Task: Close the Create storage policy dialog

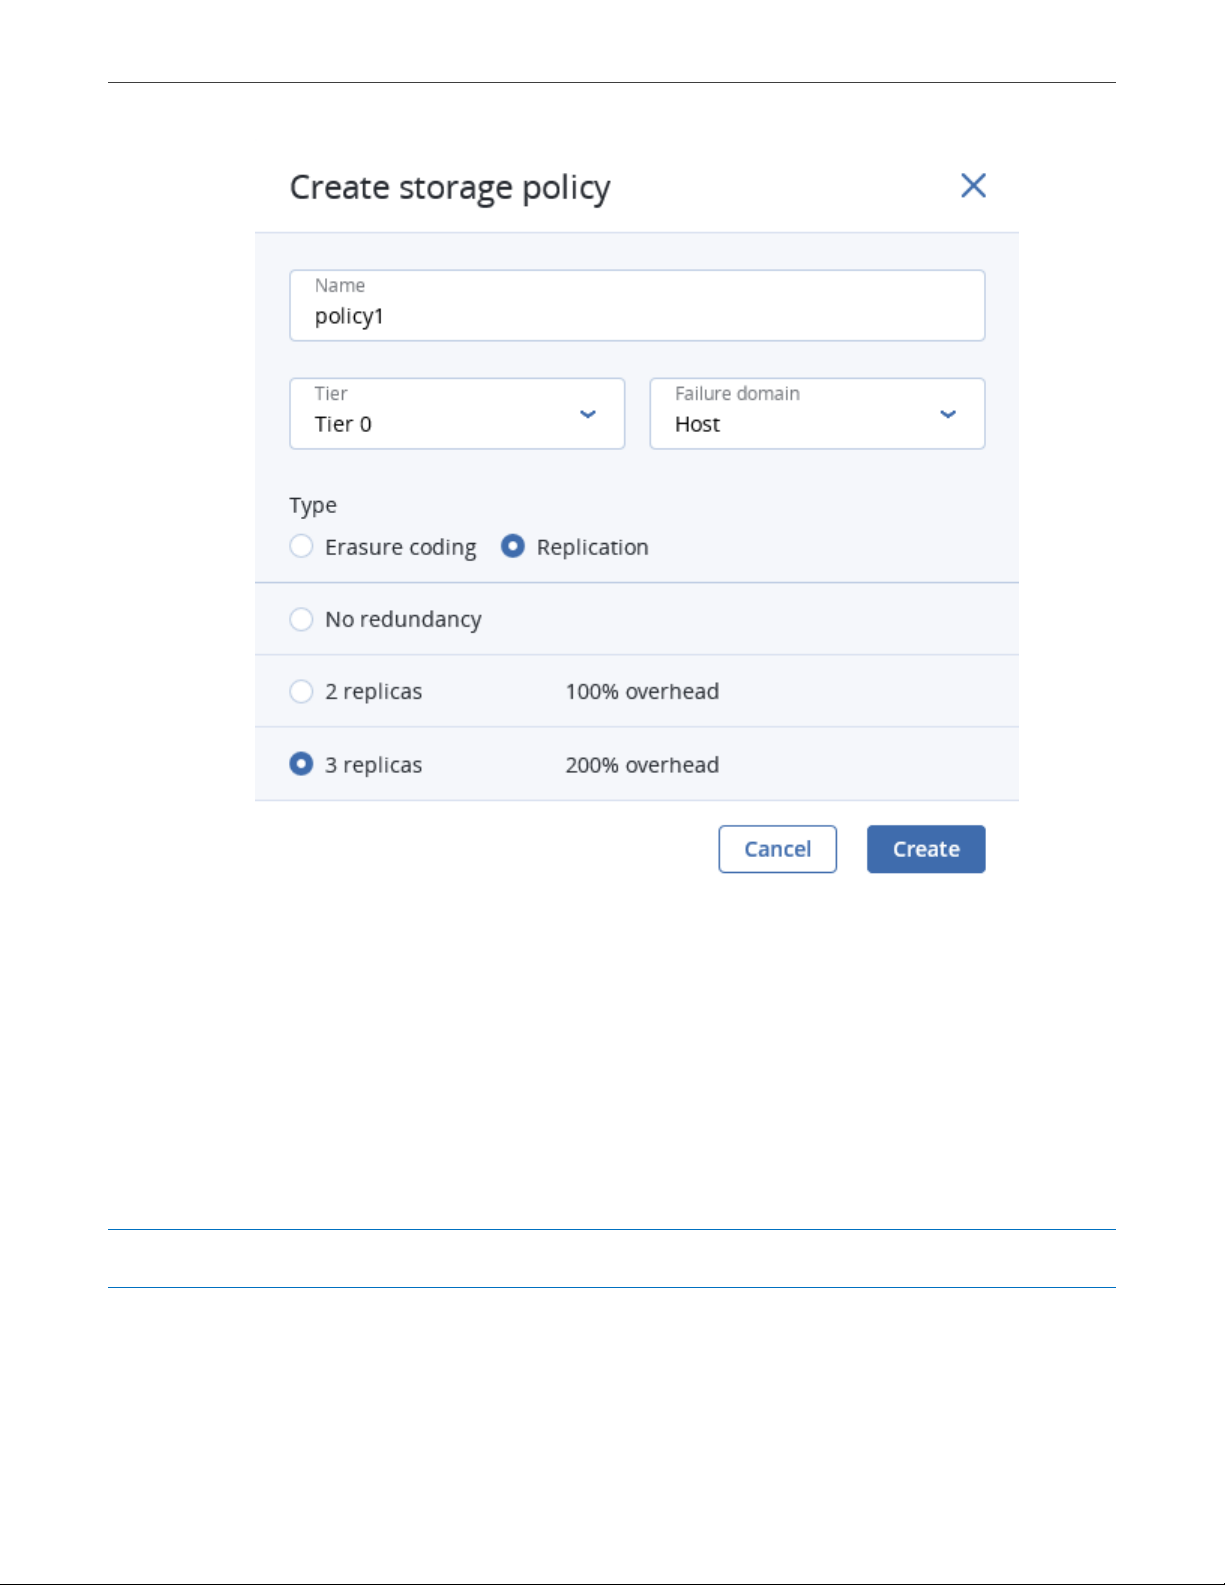Action: point(973,185)
